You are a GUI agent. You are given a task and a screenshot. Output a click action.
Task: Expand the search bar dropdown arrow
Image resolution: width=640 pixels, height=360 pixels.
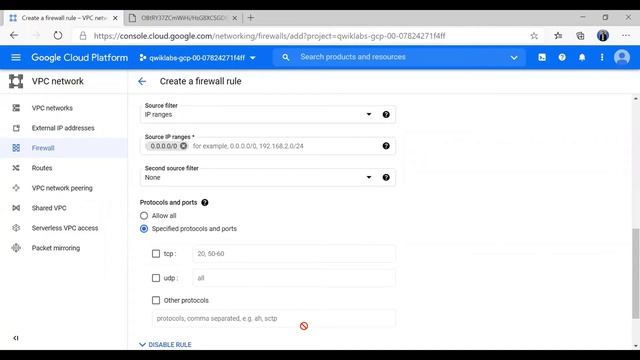[x=514, y=58]
